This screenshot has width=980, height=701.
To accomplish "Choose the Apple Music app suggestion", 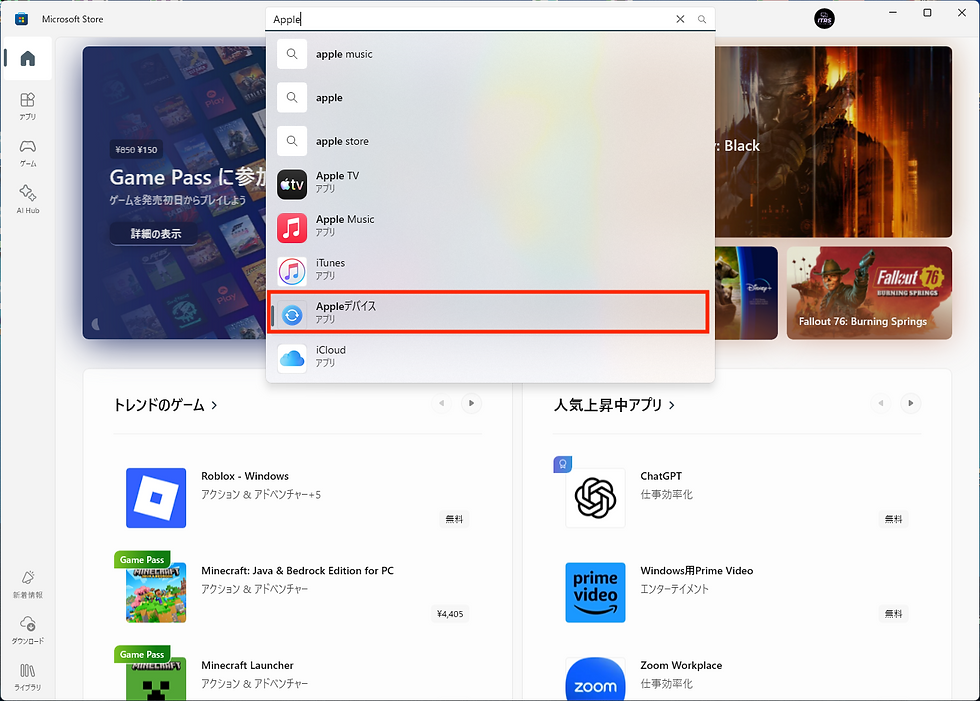I will tap(490, 228).
